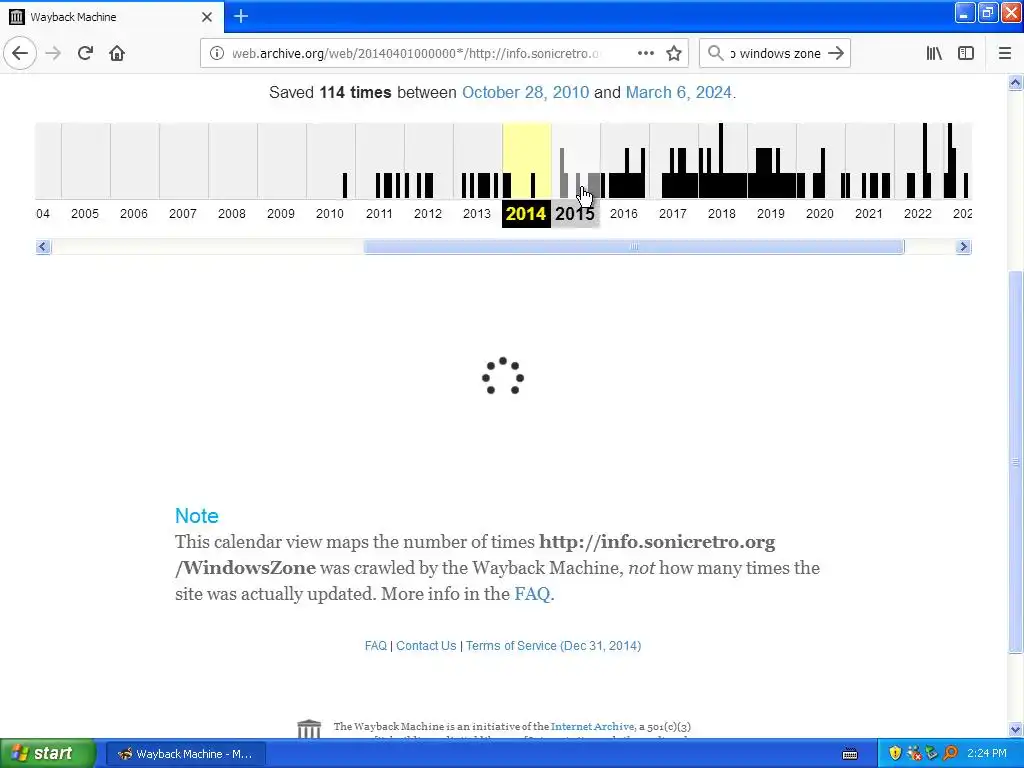Select year 2012 in the timeline
Viewport: 1024px width, 768px height.
pos(428,214)
